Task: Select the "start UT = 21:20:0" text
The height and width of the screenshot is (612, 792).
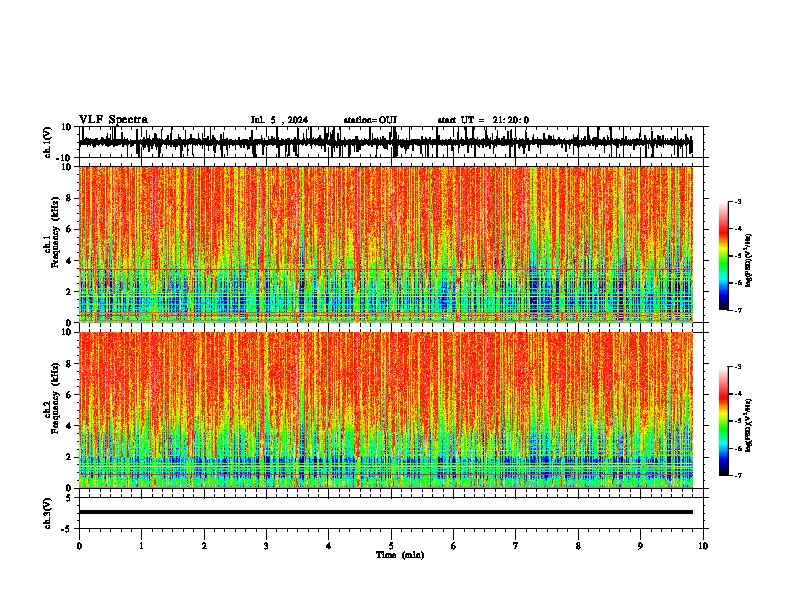Action: [x=483, y=120]
